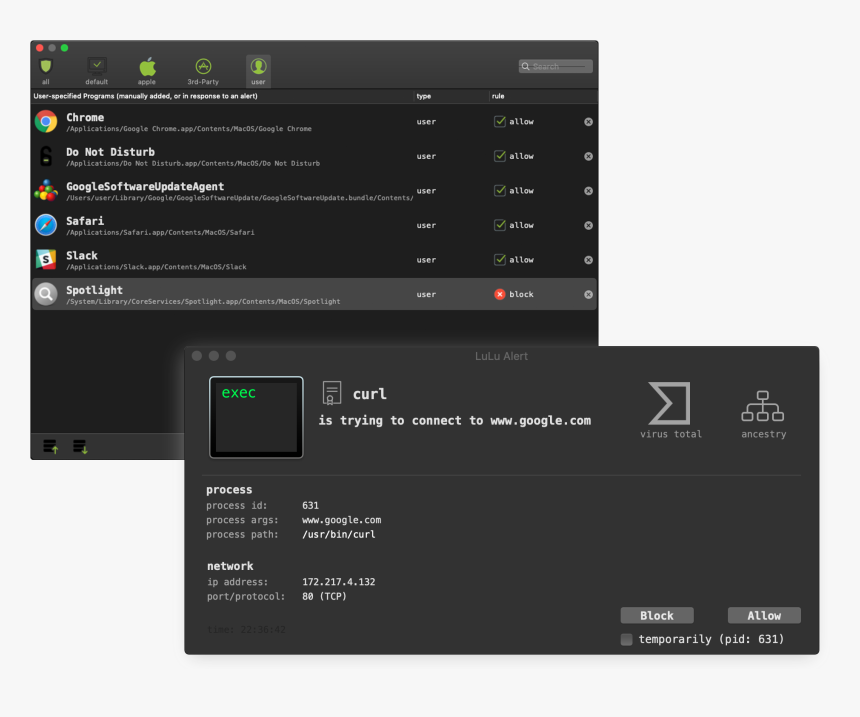Open virus total lookup
The width and height of the screenshot is (860, 717).
(x=670, y=410)
